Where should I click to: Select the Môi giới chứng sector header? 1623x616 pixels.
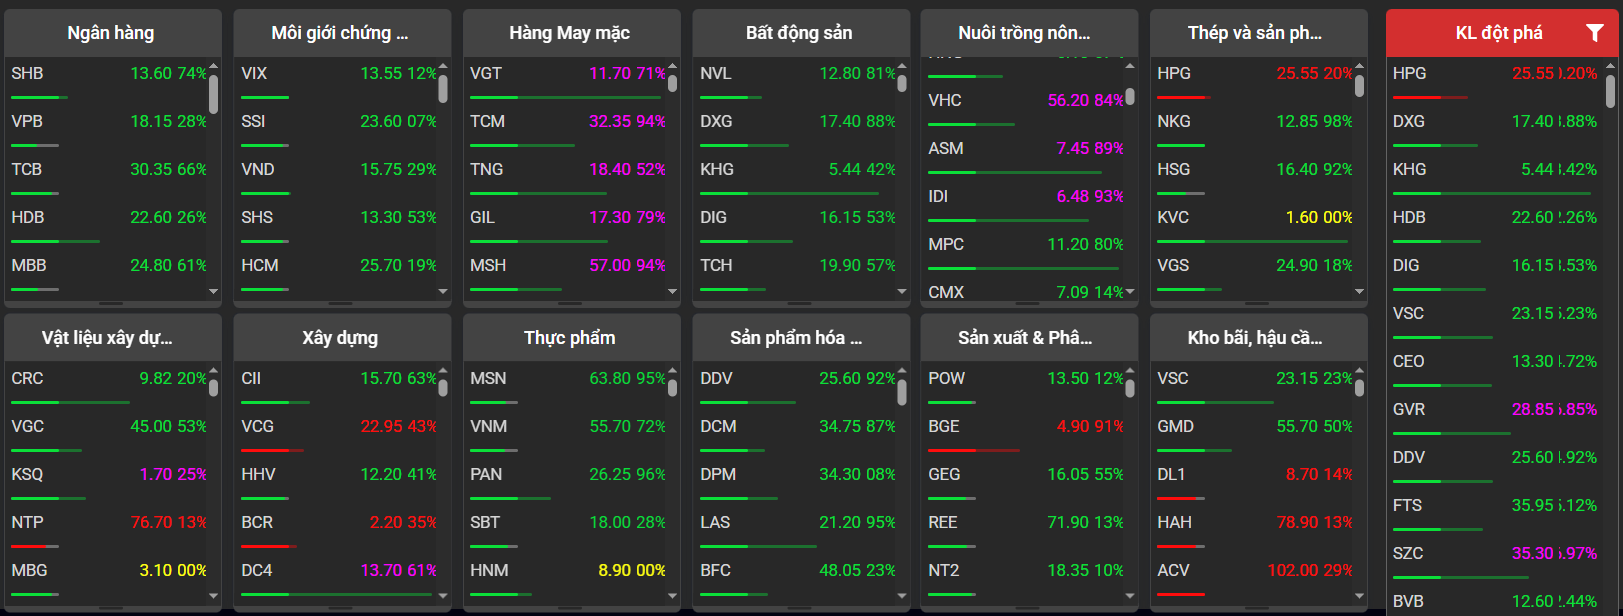click(x=341, y=33)
